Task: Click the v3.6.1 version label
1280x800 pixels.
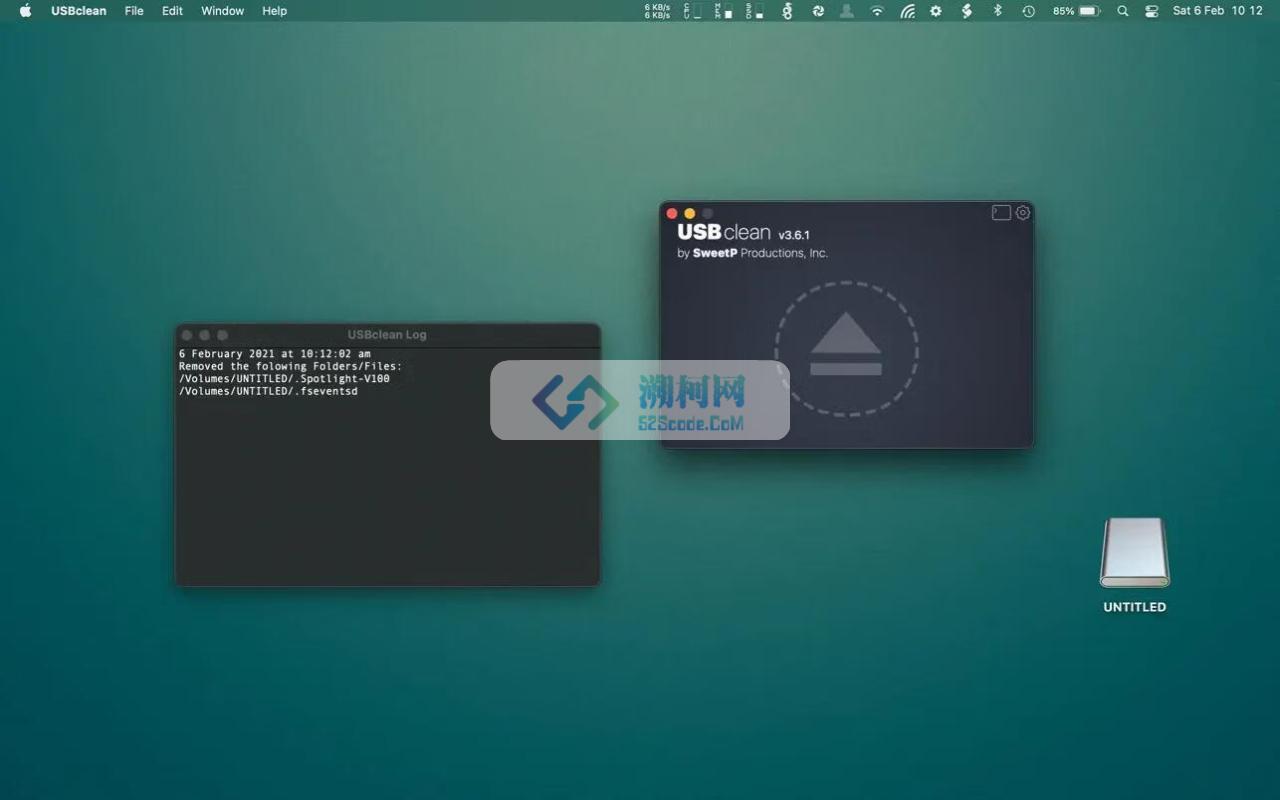Action: click(x=794, y=235)
